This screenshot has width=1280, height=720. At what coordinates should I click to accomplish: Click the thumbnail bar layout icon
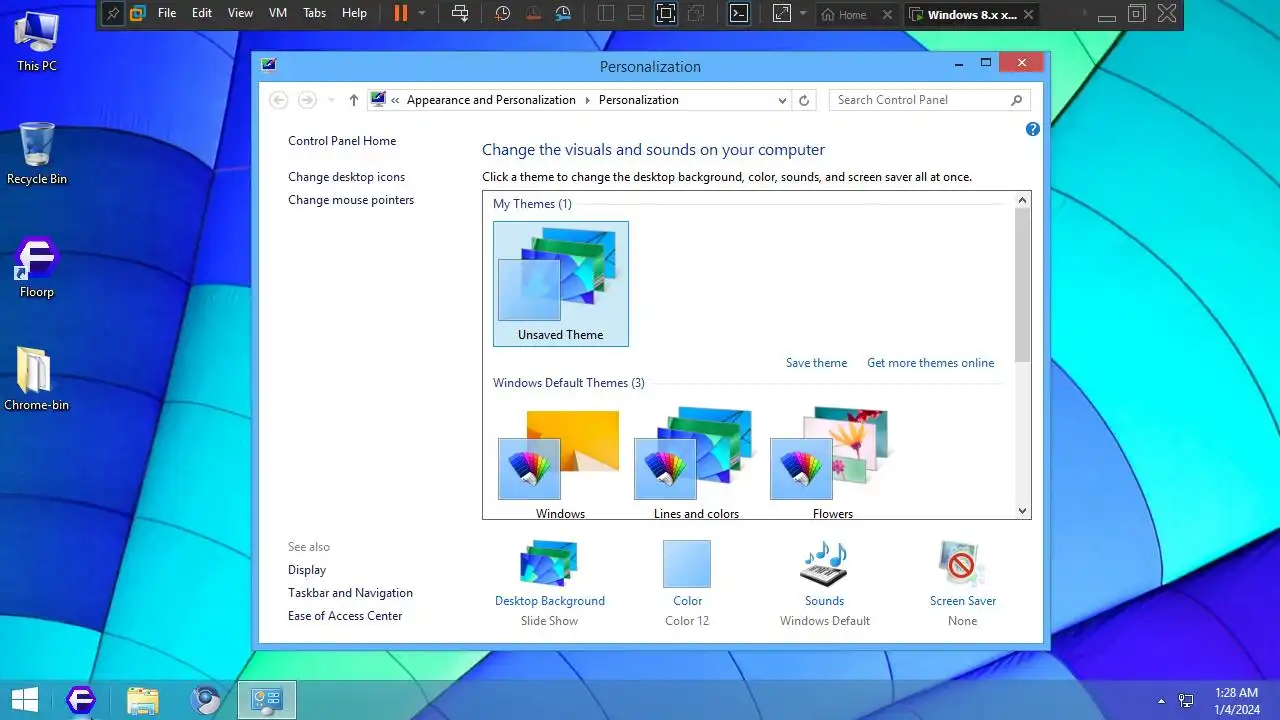(635, 14)
